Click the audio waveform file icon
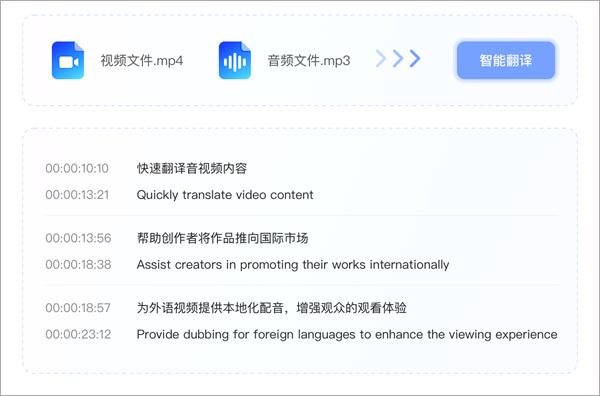 [235, 60]
